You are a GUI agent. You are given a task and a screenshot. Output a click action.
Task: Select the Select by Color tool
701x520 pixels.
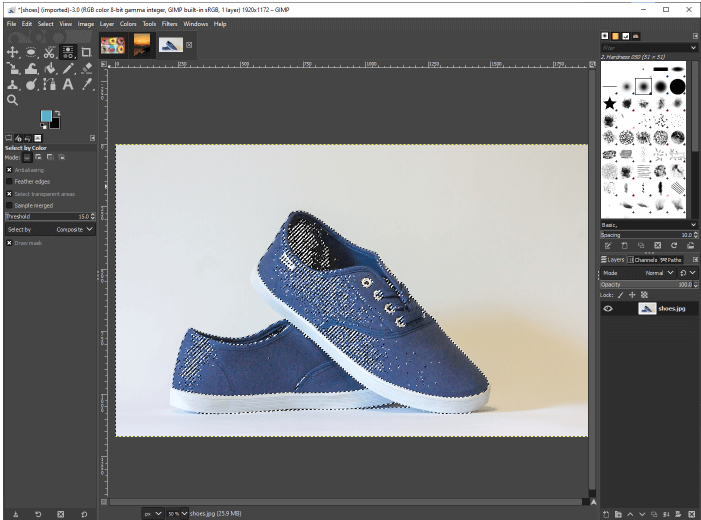click(68, 52)
